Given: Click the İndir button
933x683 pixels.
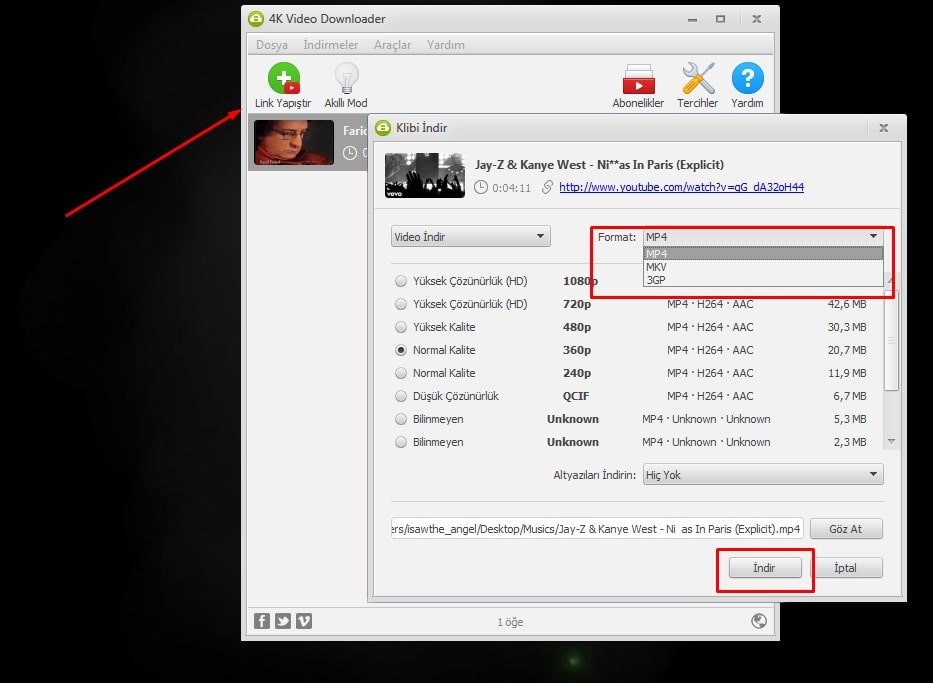Looking at the screenshot, I should (x=765, y=568).
